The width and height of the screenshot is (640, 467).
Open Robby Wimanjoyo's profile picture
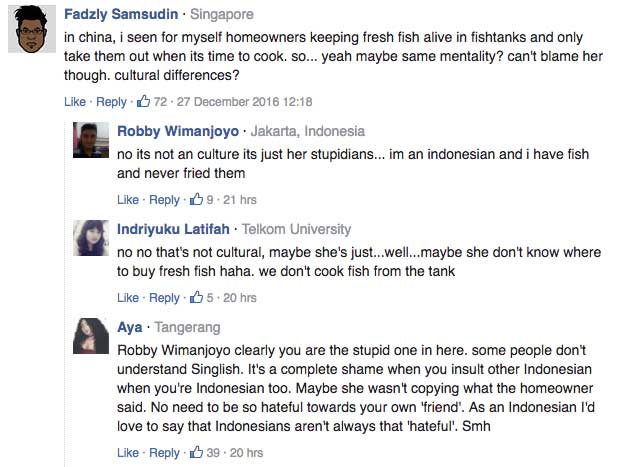pyautogui.click(x=91, y=141)
